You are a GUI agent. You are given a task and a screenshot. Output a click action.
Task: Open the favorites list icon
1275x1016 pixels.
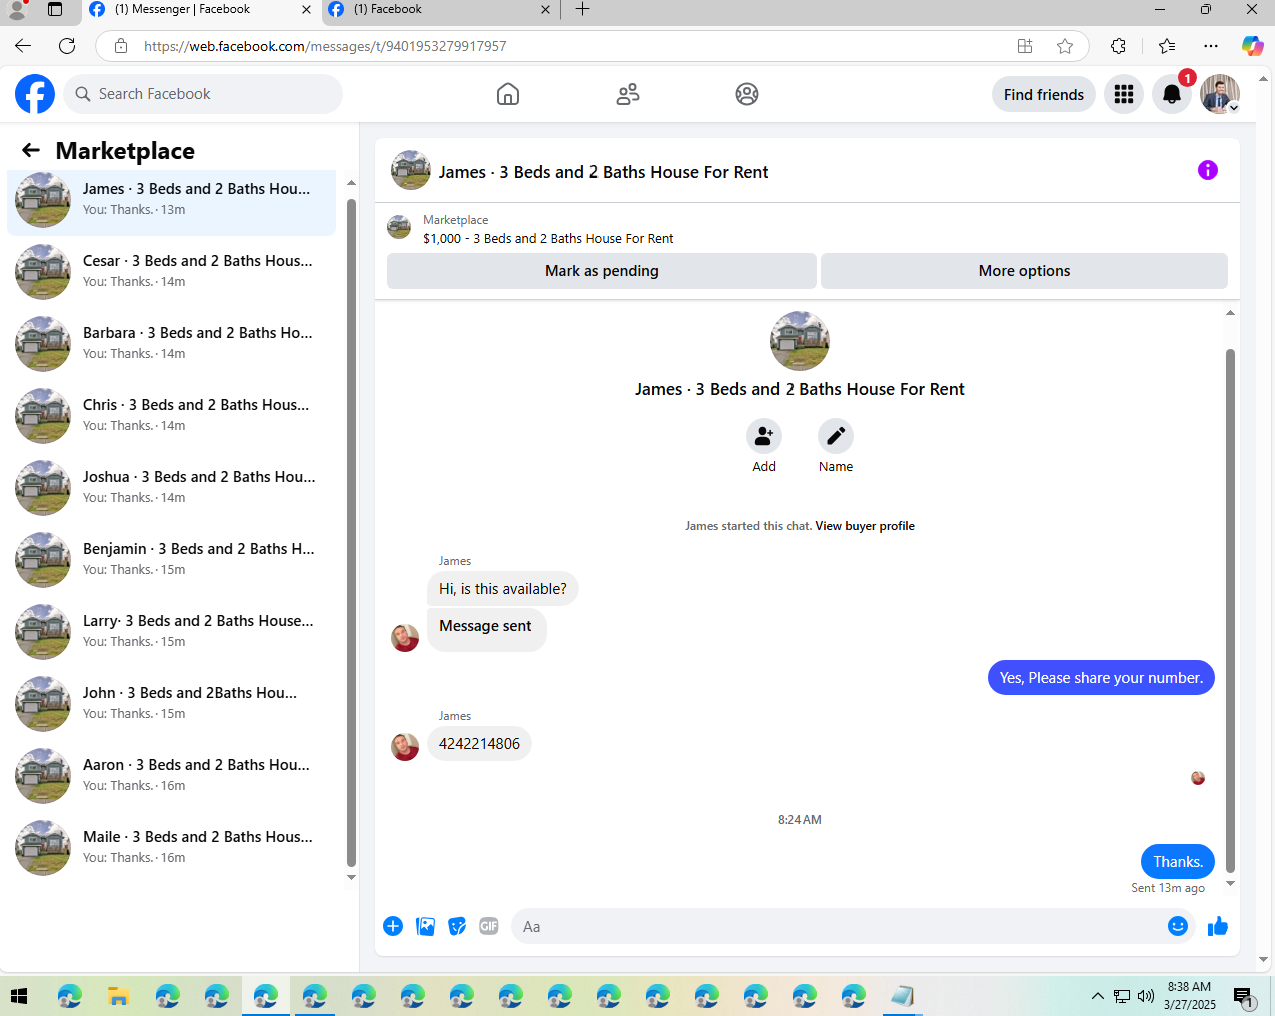click(x=1167, y=46)
